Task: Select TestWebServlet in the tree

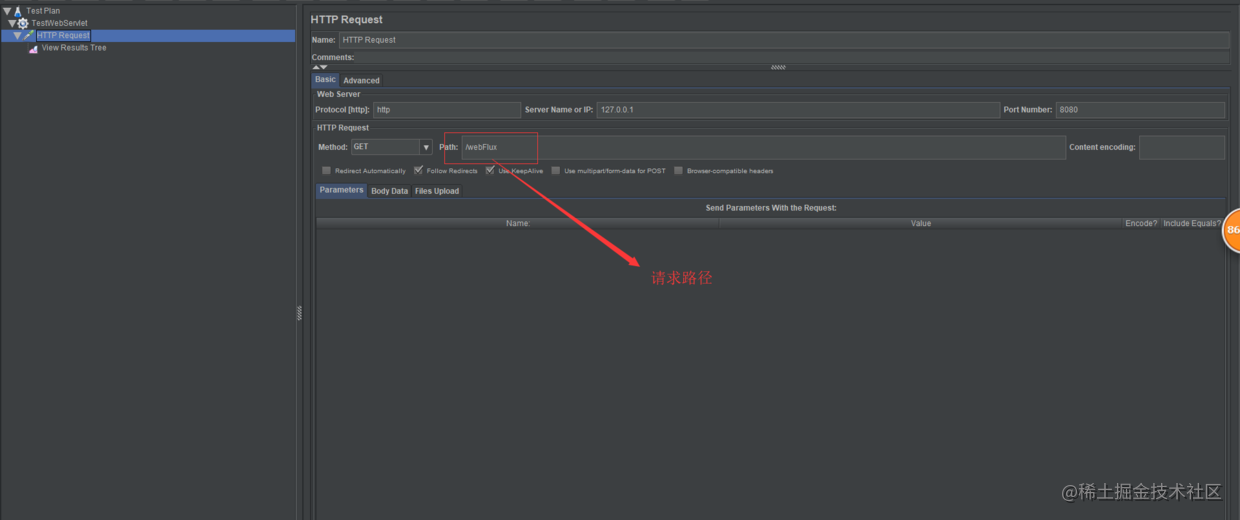Action: pyautogui.click(x=59, y=23)
